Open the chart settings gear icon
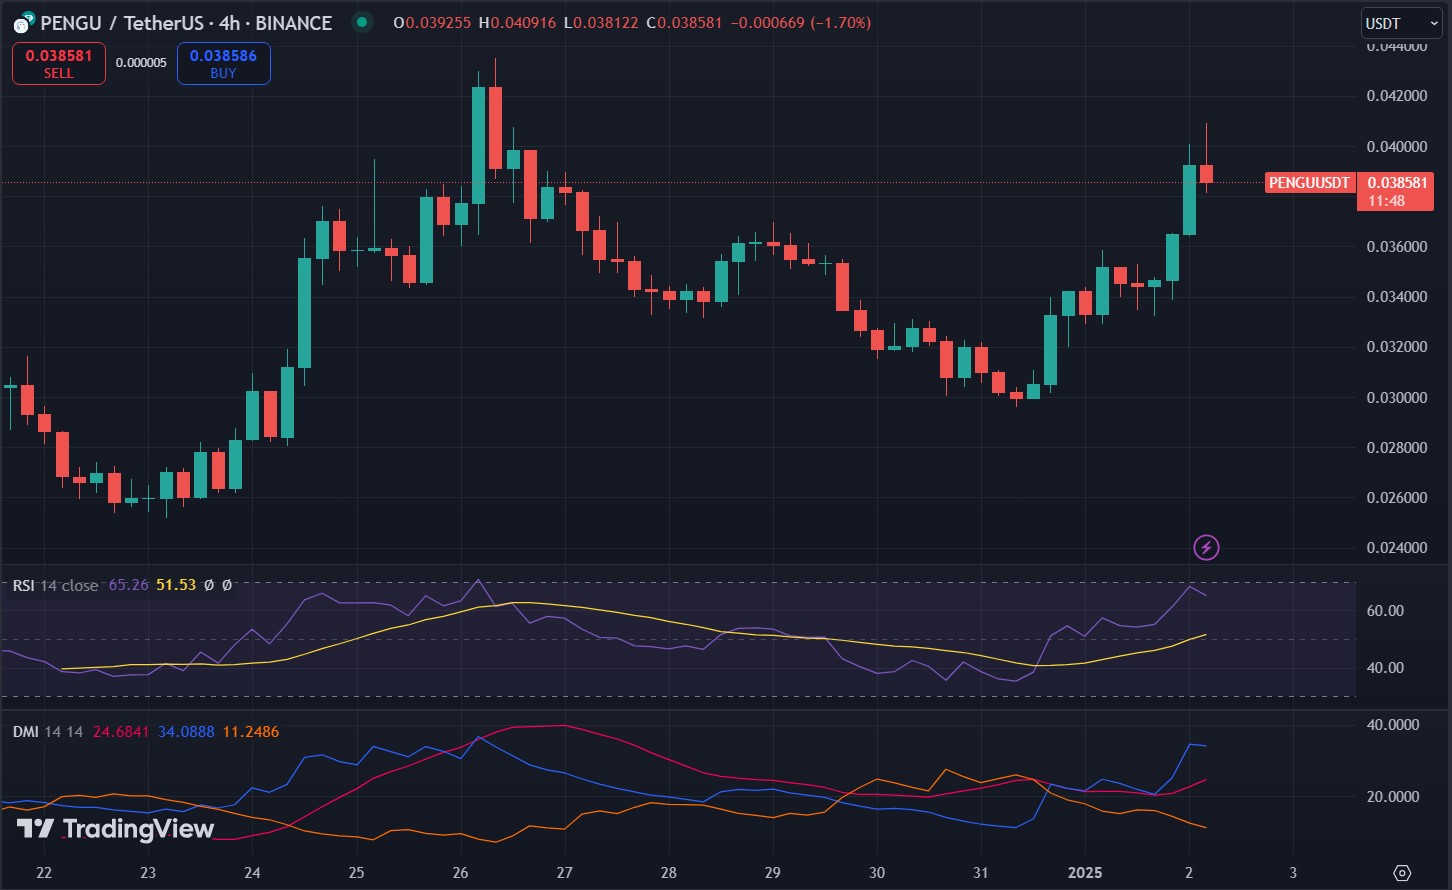Viewport: 1452px width, 890px height. [x=1401, y=872]
